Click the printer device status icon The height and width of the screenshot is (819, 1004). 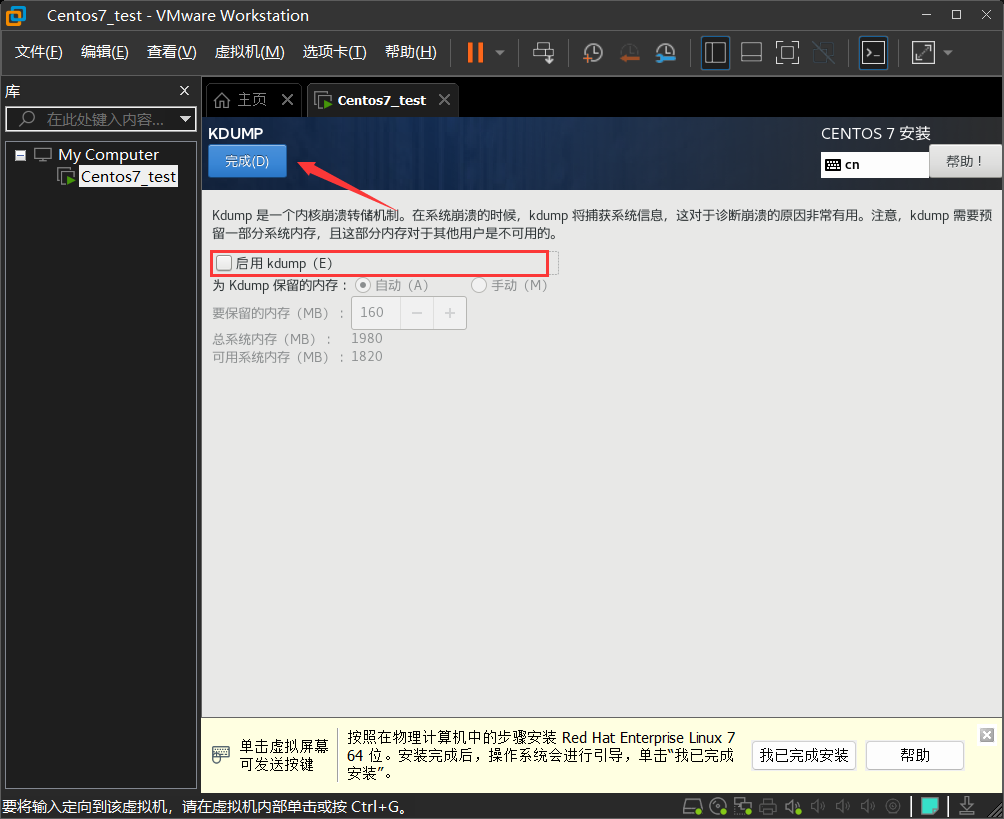pos(768,806)
